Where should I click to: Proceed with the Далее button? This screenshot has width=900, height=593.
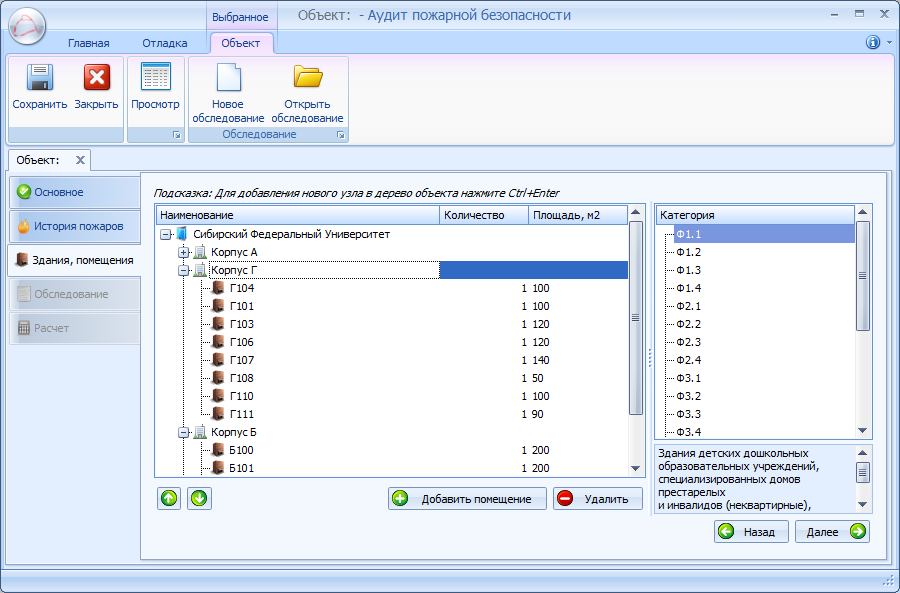[832, 532]
